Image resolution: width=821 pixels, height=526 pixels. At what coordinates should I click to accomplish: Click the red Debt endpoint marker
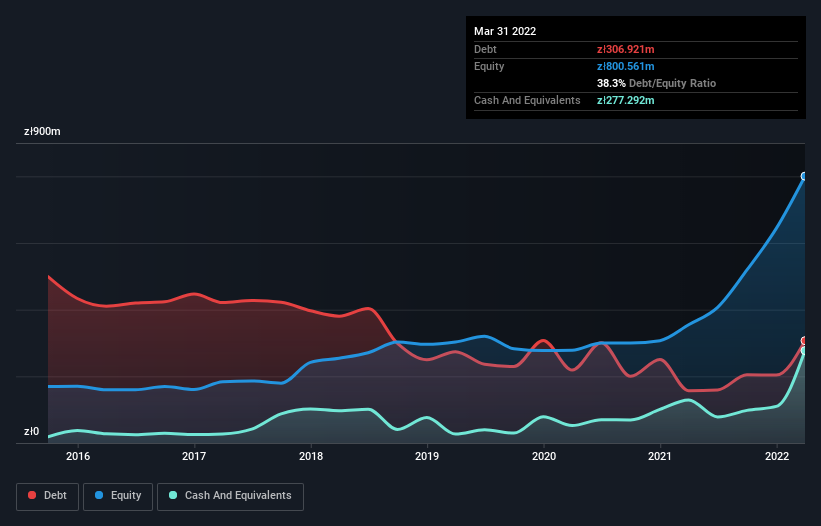pos(804,341)
